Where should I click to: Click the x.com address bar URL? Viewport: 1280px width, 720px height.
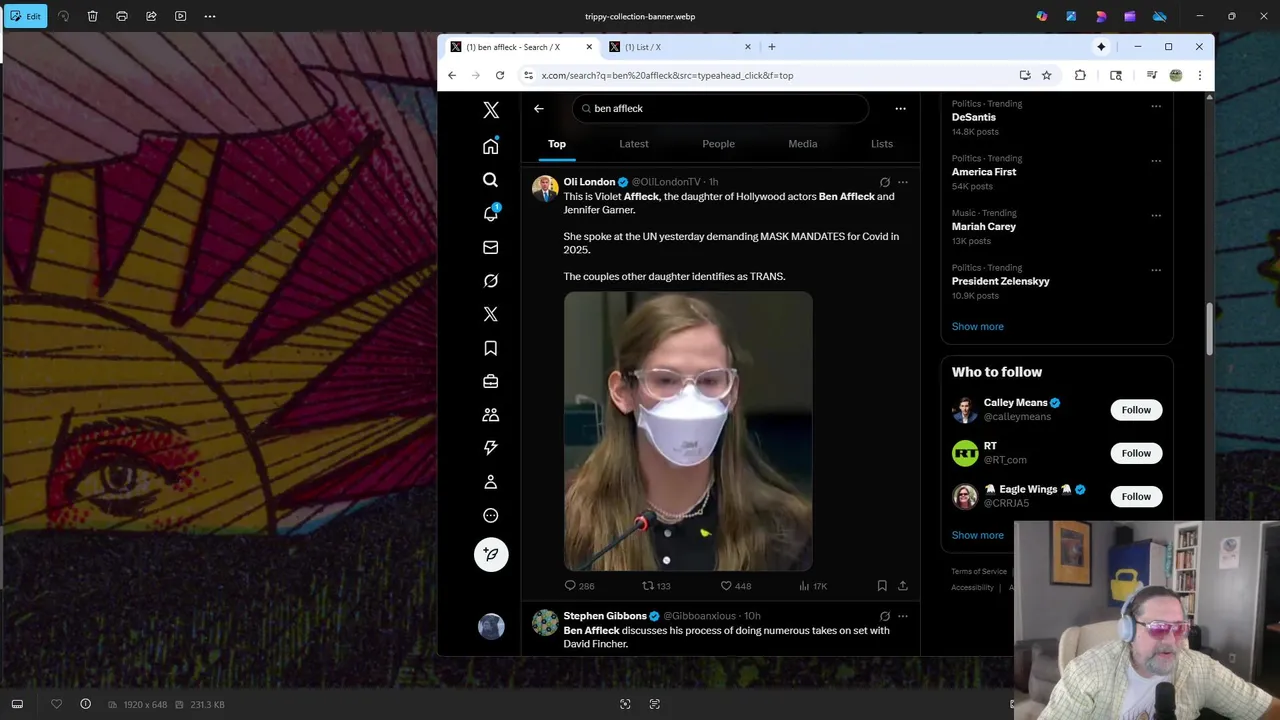pyautogui.click(x=667, y=75)
